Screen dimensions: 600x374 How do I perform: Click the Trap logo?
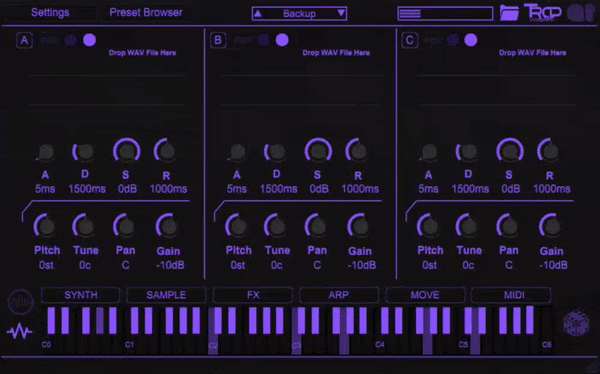[x=543, y=13]
